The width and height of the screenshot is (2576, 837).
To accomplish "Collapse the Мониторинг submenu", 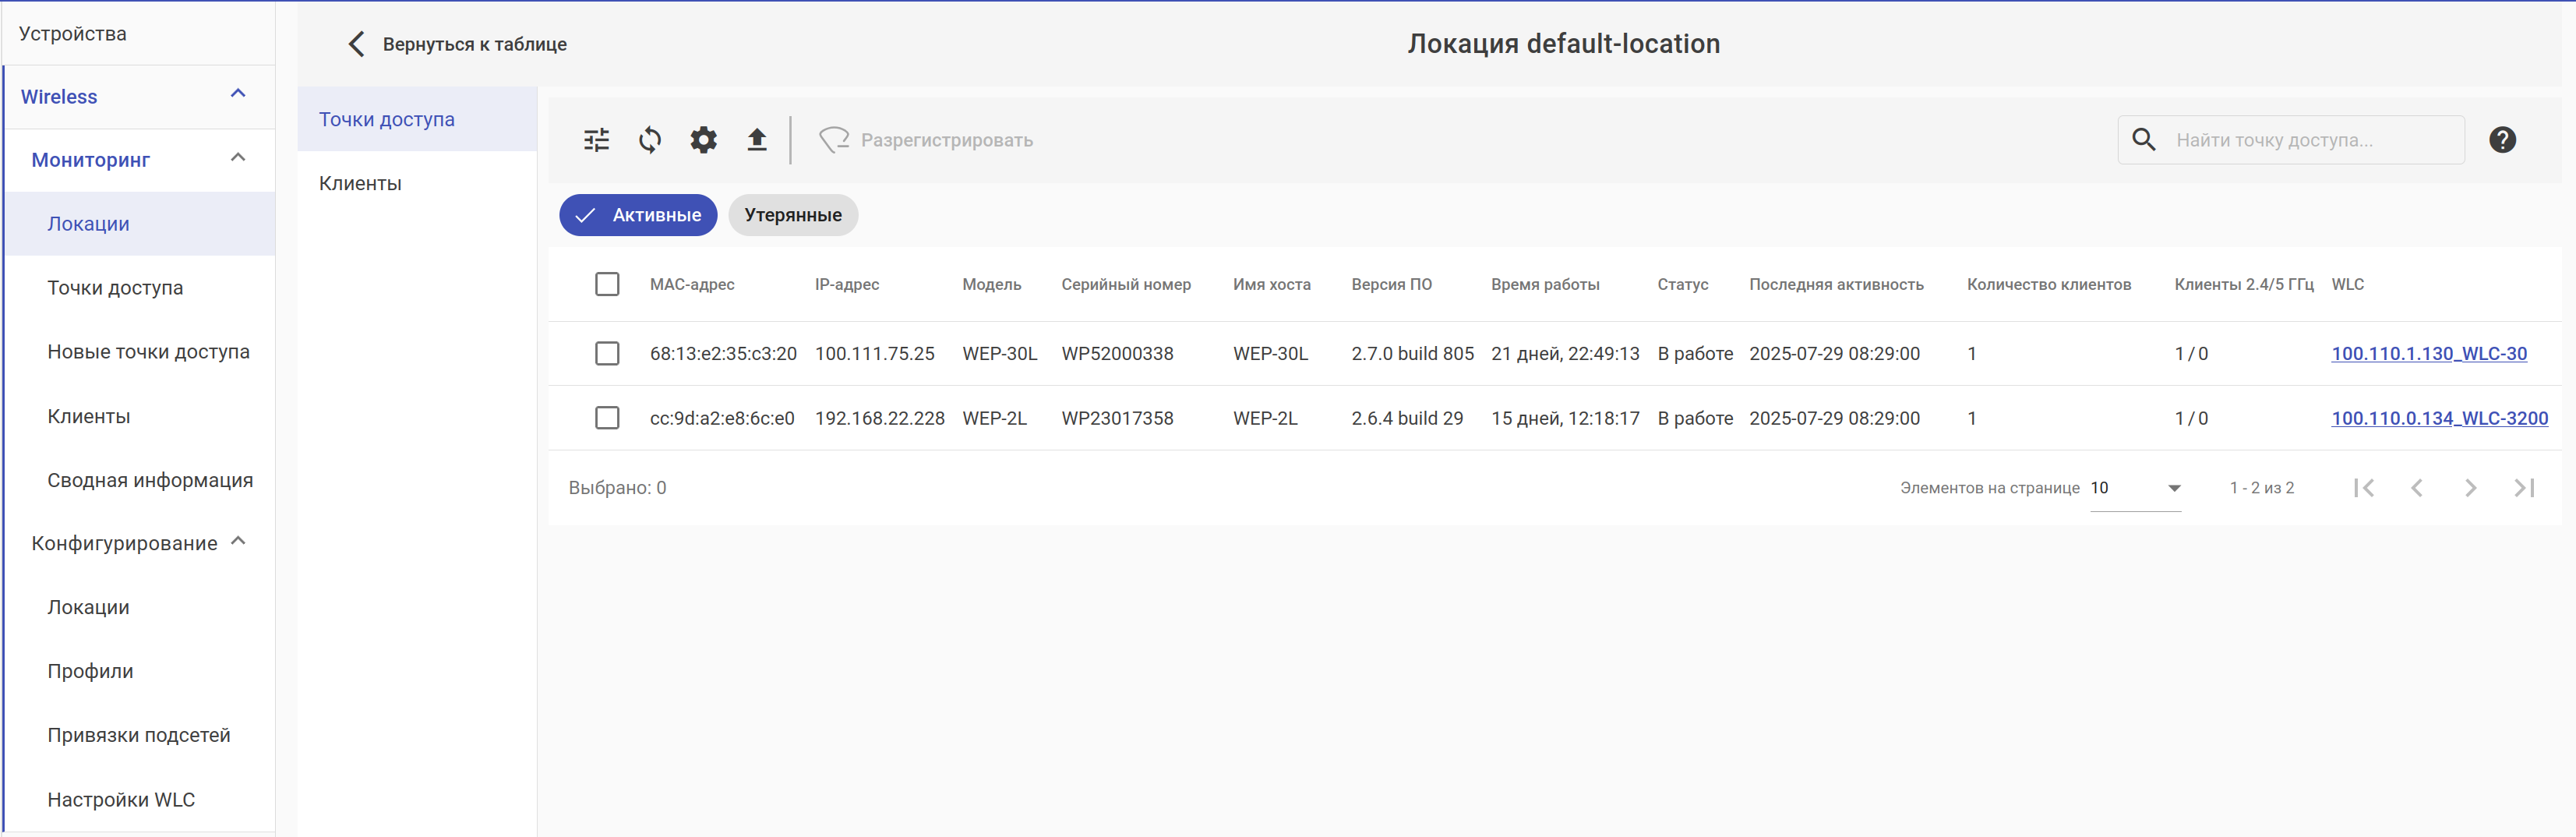I will tap(238, 158).
